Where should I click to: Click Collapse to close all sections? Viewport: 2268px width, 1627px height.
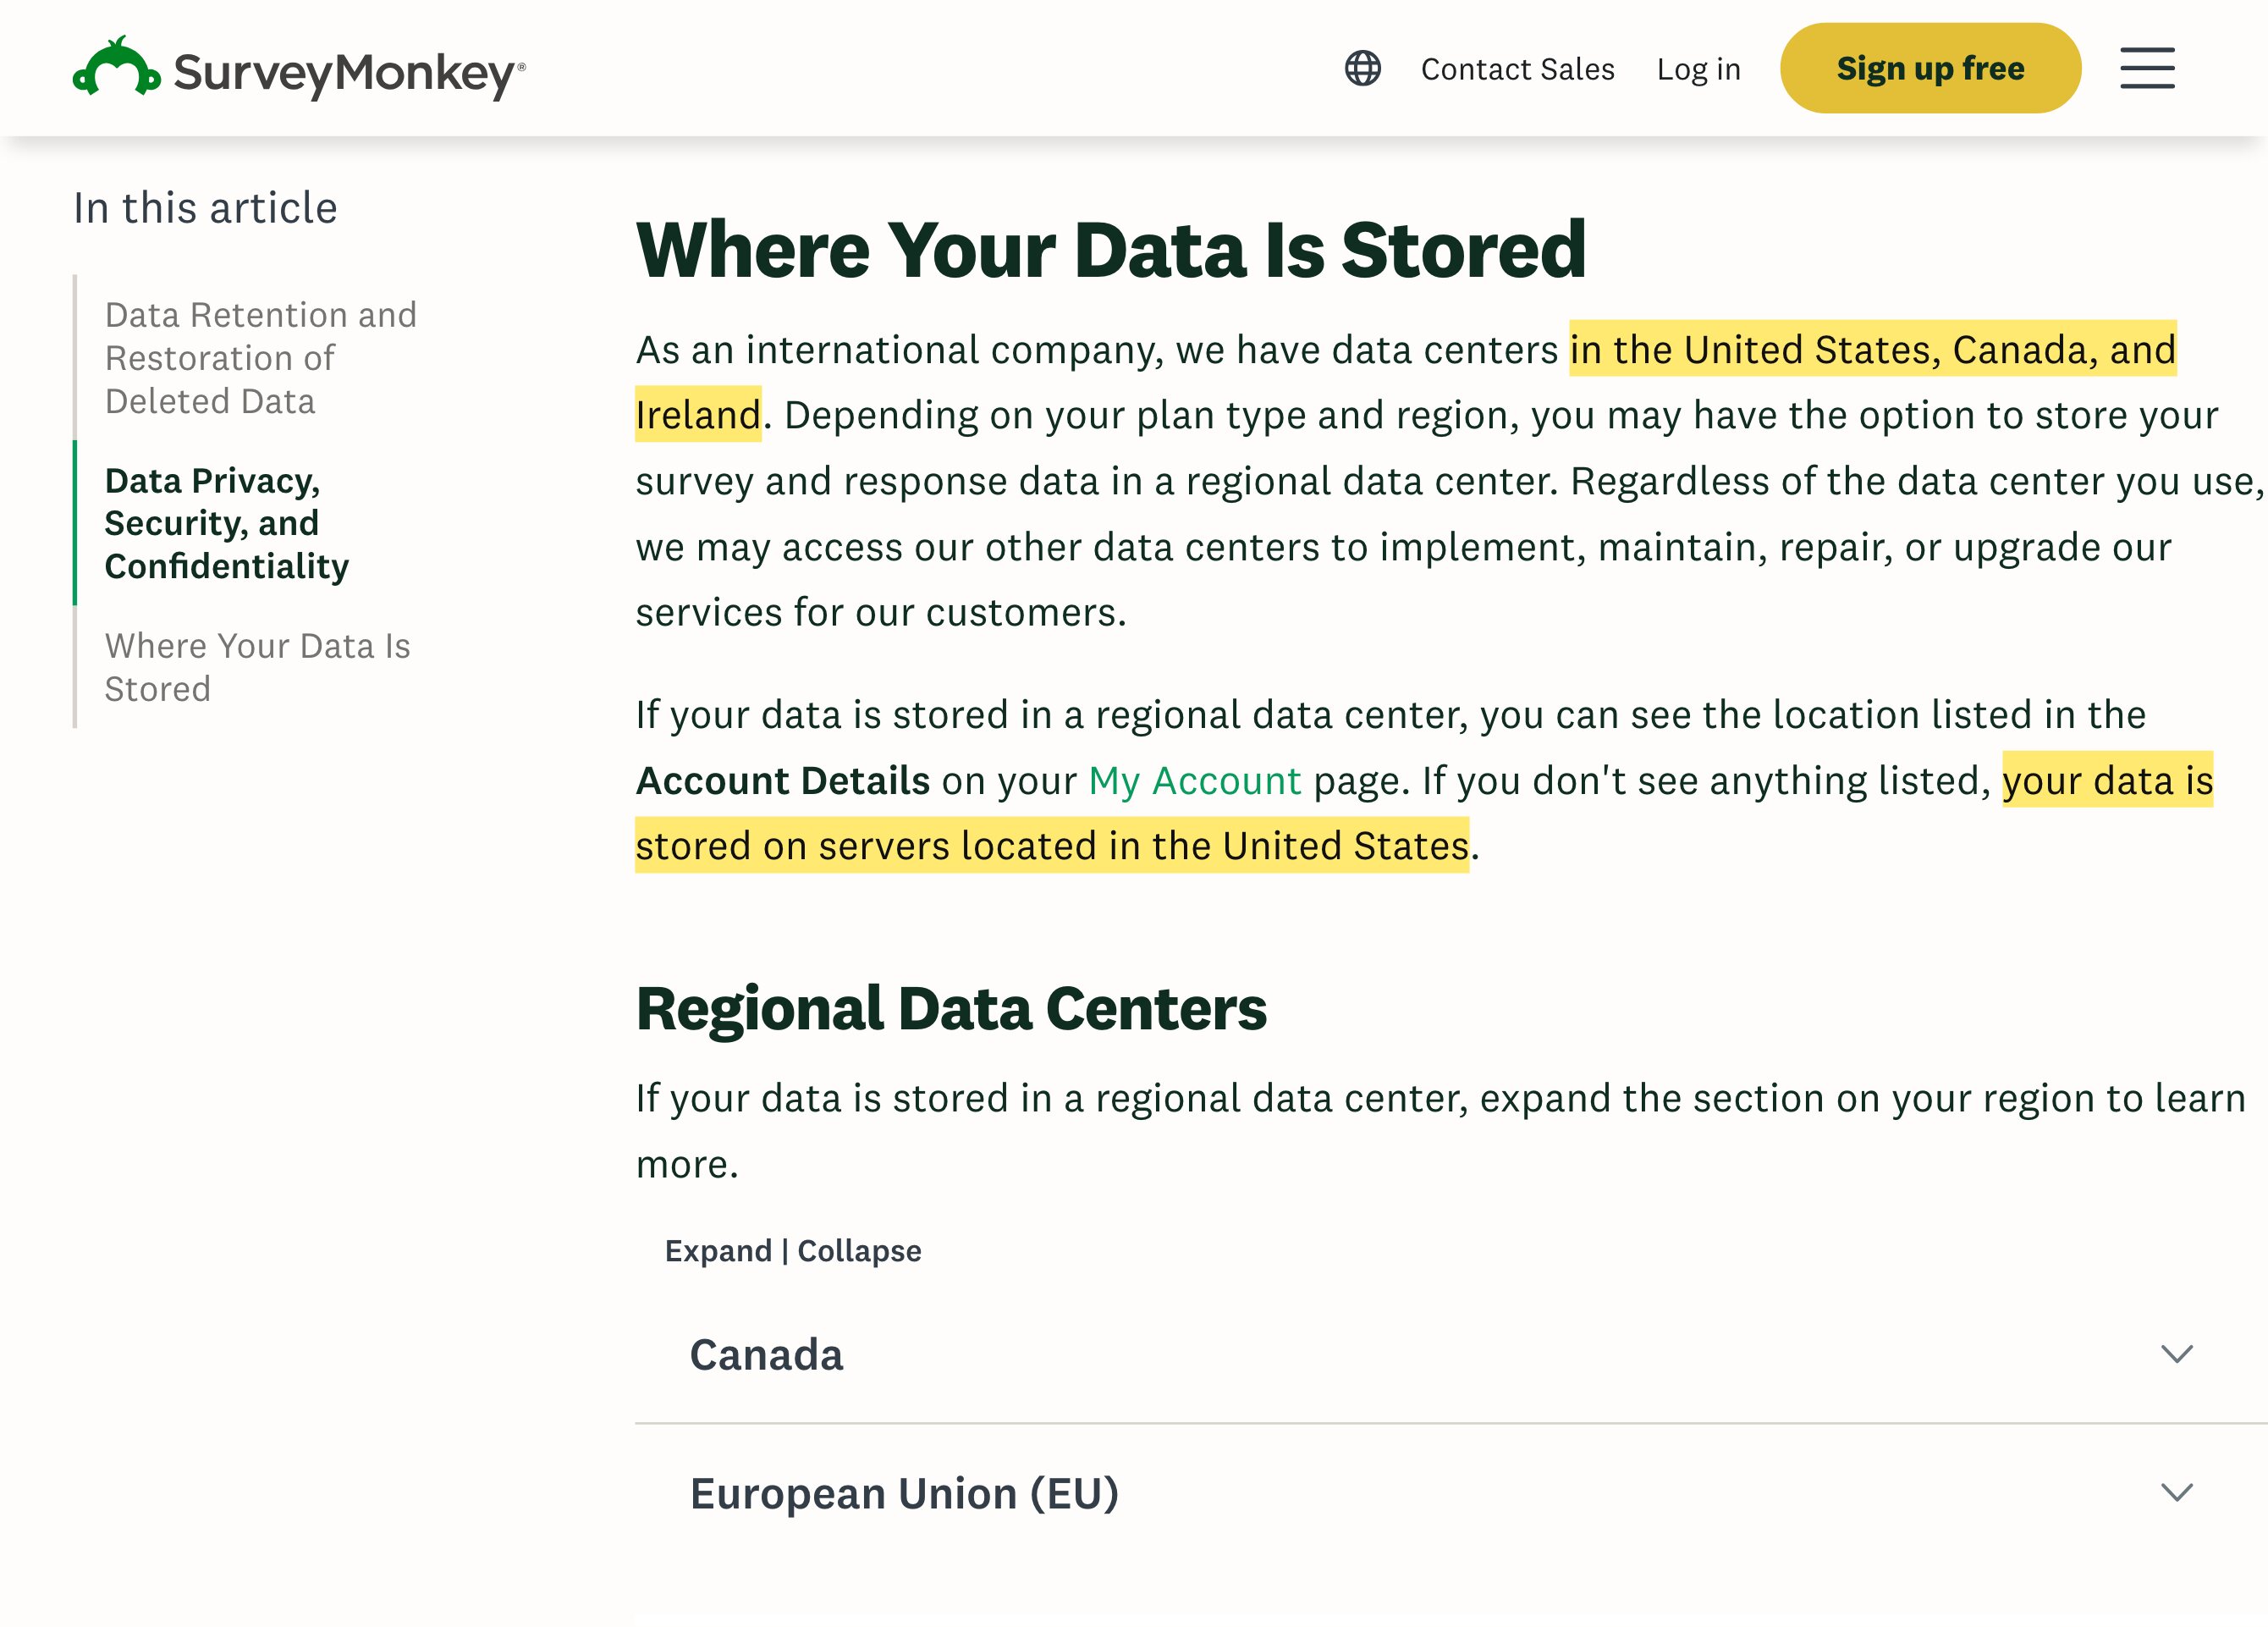pyautogui.click(x=859, y=1250)
